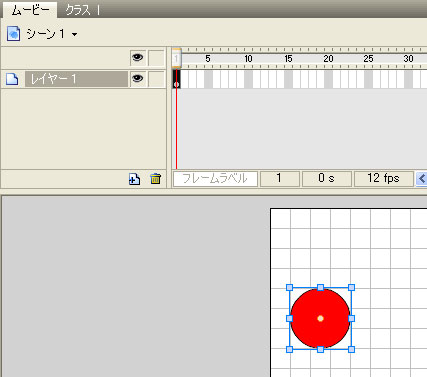Click the レイヤー 1 layer page icon
Image resolution: width=427 pixels, height=377 pixels.
point(12,79)
